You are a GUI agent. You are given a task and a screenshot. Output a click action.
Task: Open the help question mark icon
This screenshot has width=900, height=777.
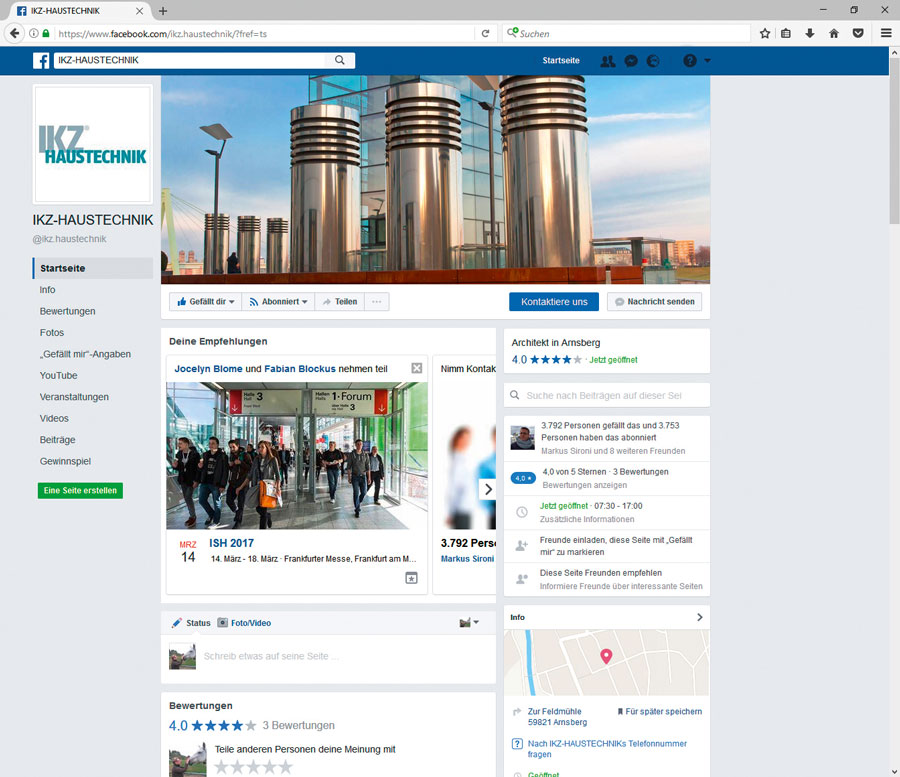point(690,61)
